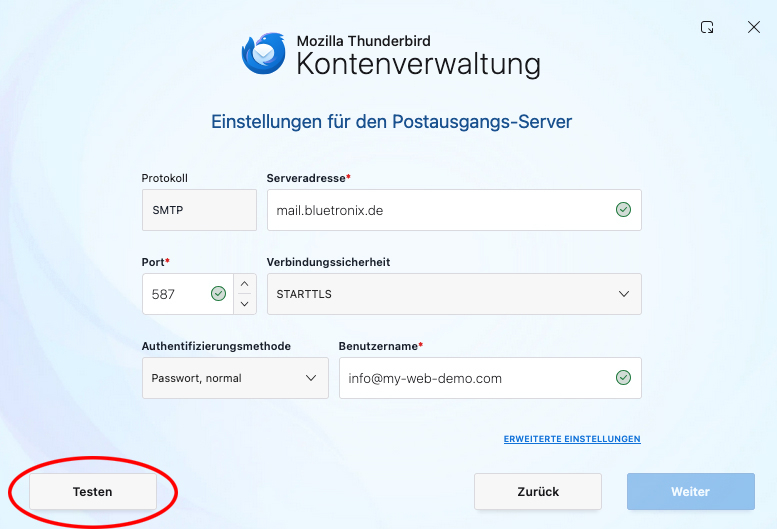
Task: Increase the port number with up arrow
Action: pyautogui.click(x=245, y=284)
